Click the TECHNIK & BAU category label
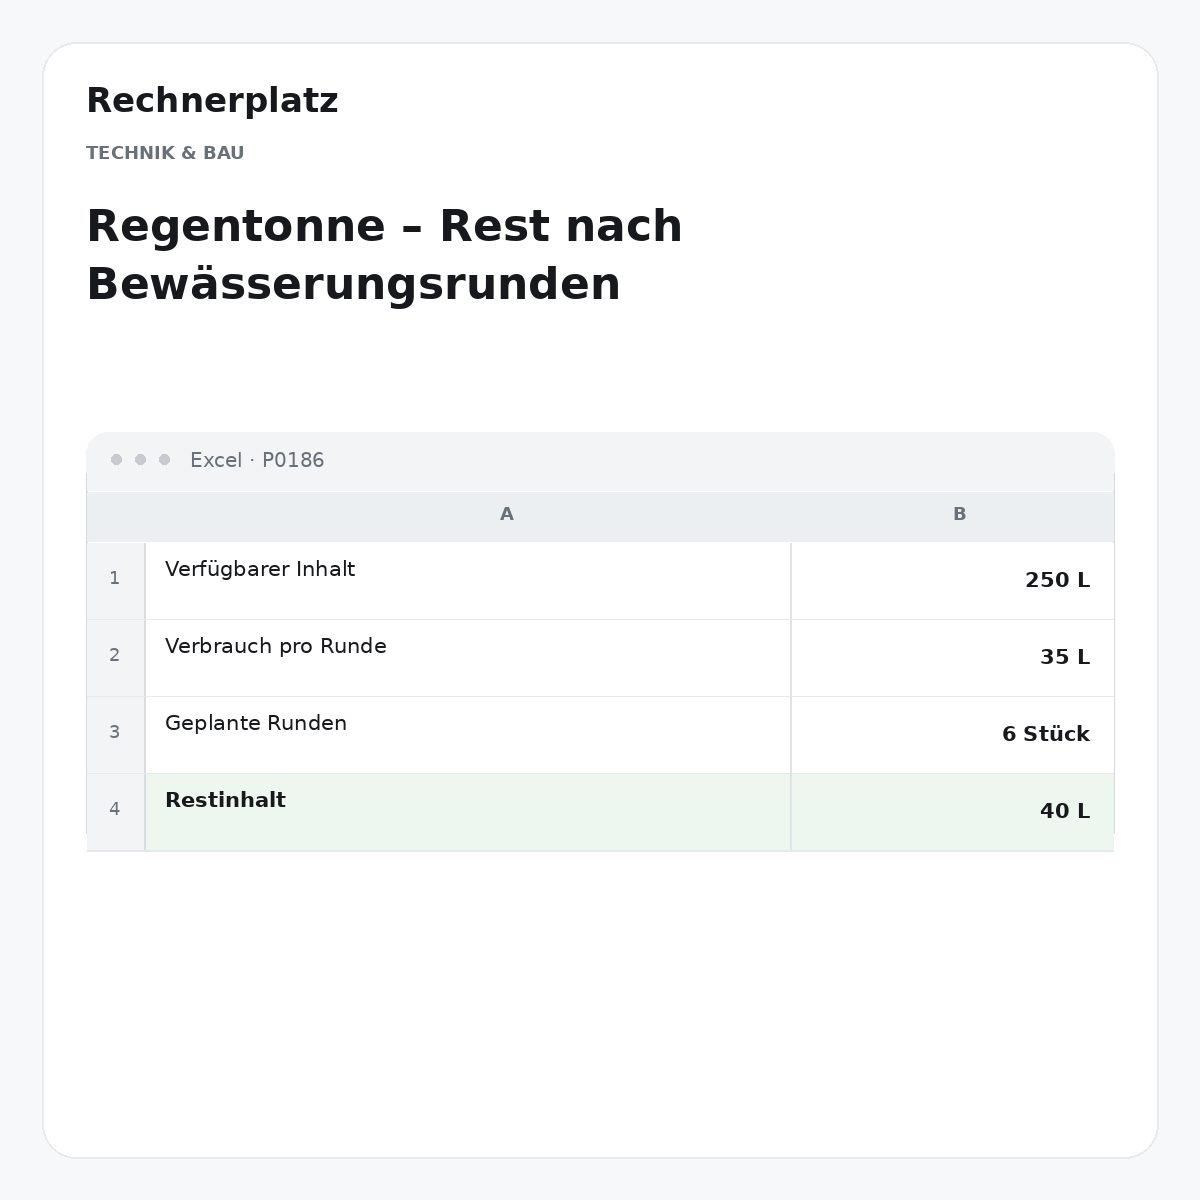The width and height of the screenshot is (1200, 1200). pyautogui.click(x=165, y=153)
